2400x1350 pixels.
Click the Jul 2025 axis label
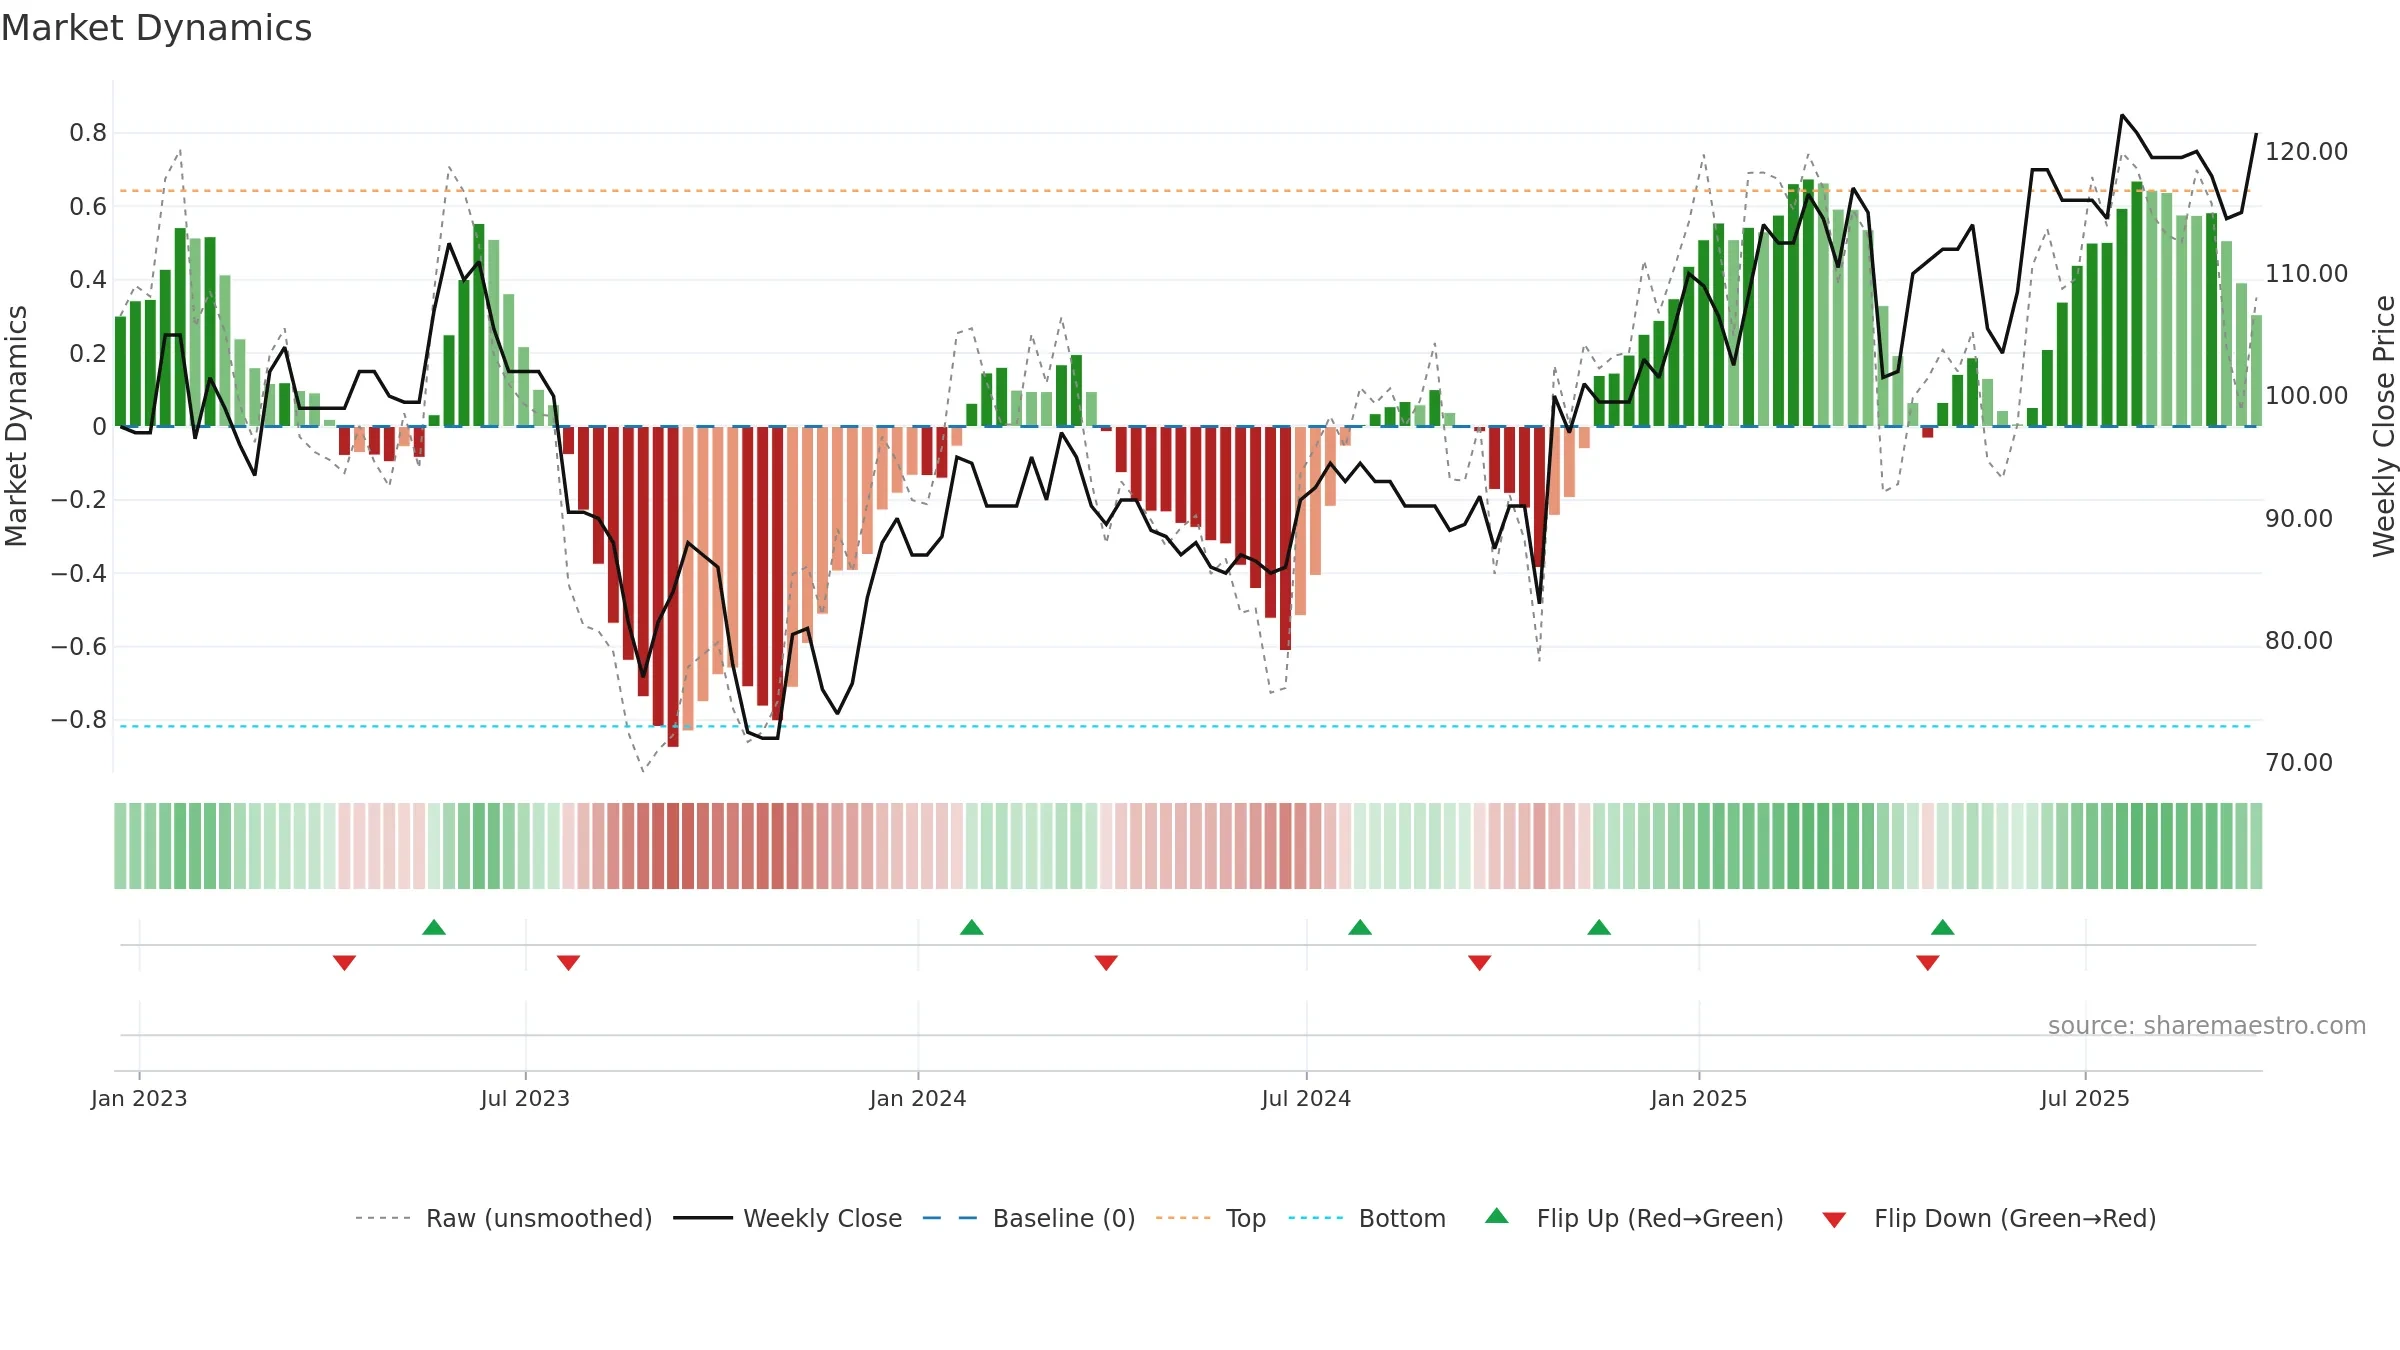pyautogui.click(x=2085, y=1098)
